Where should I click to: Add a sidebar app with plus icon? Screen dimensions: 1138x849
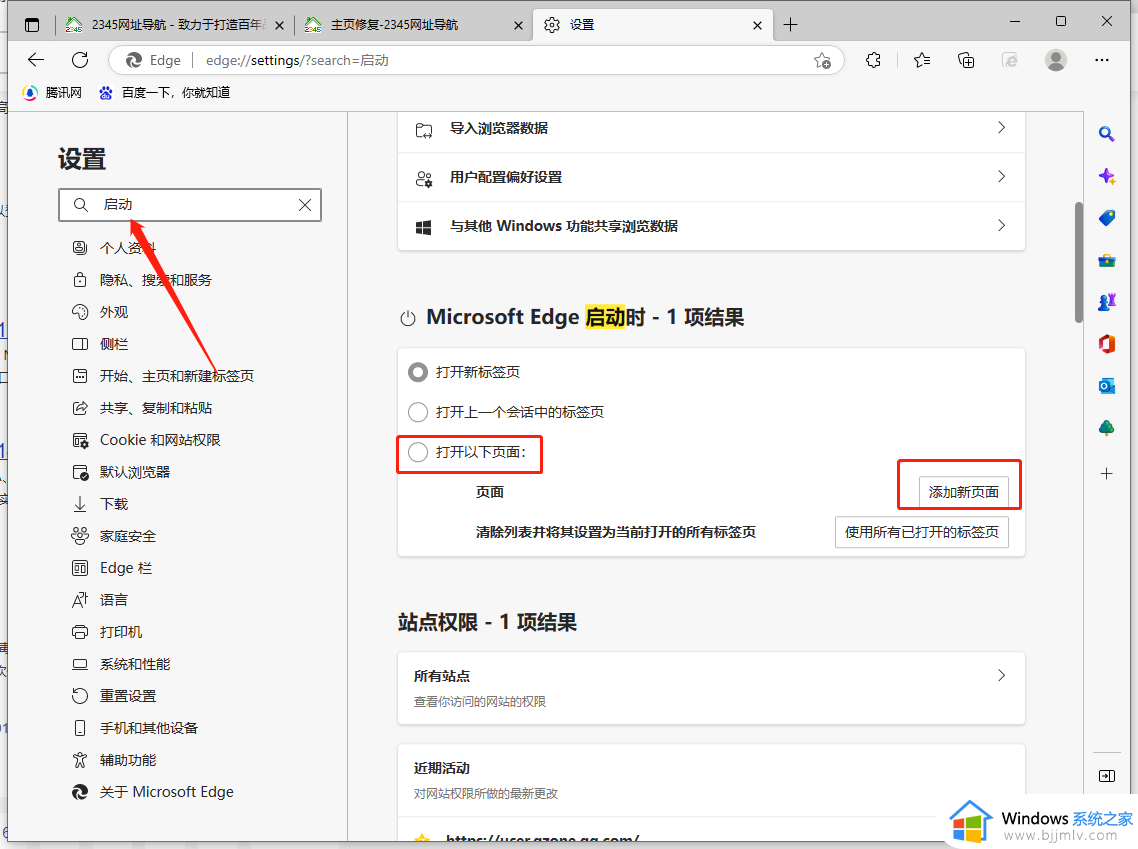[x=1106, y=474]
